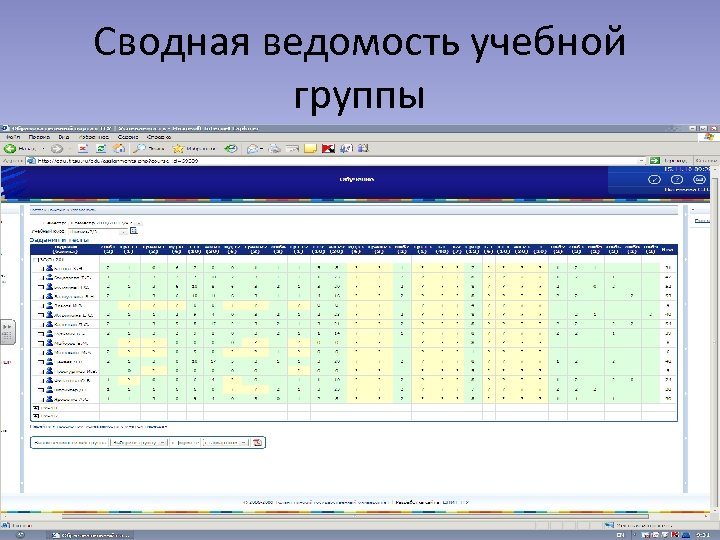Click the green Go arrow beside address bar

click(x=655, y=160)
